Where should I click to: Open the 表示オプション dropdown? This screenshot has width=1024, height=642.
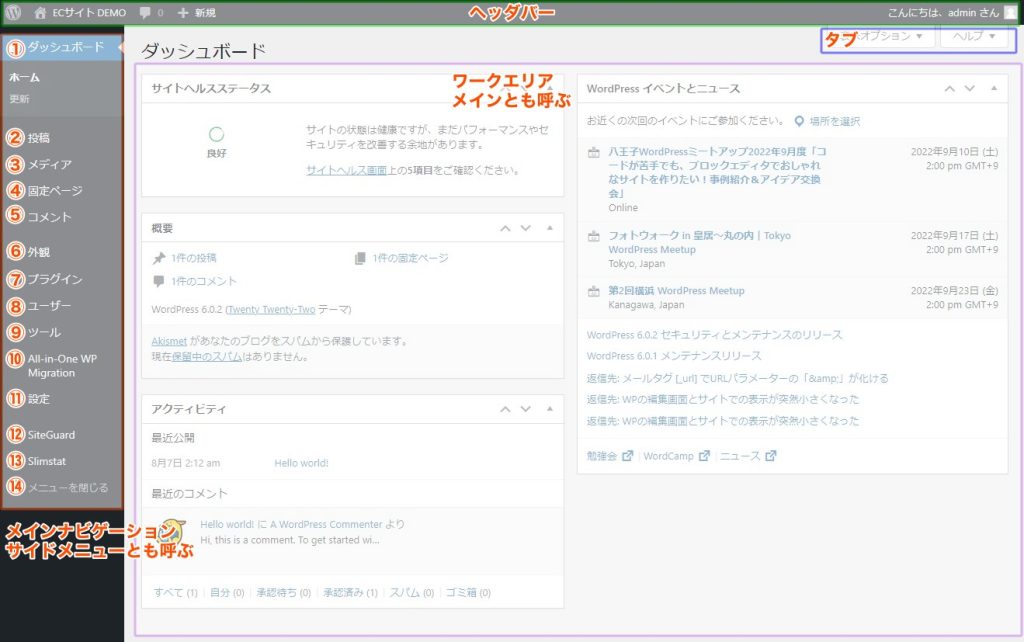click(x=880, y=37)
